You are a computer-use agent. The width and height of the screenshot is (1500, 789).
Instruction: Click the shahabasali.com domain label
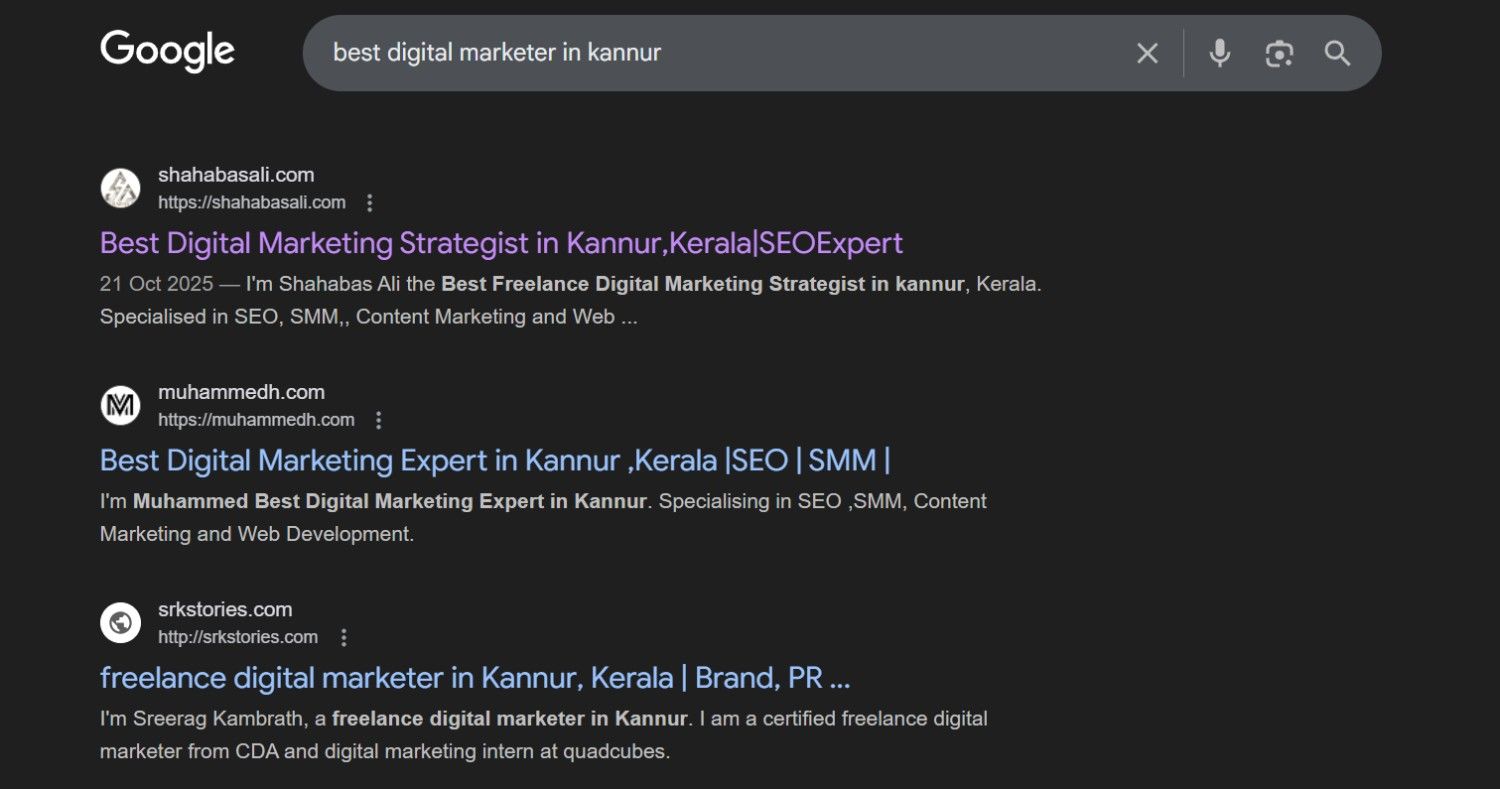click(236, 174)
